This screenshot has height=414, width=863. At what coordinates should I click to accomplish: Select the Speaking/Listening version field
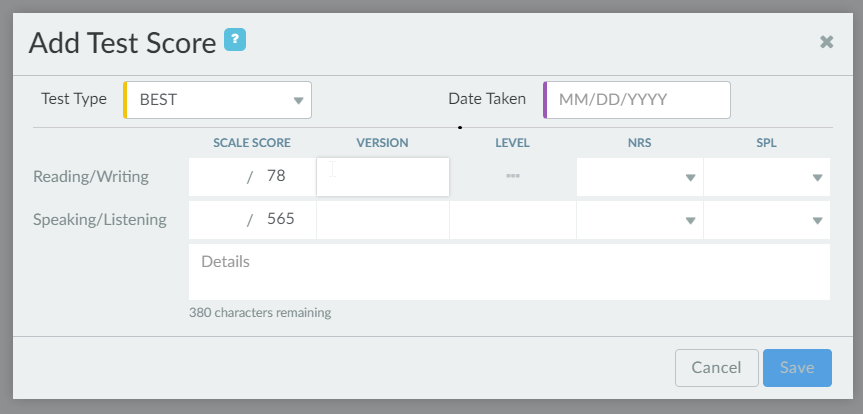pyautogui.click(x=383, y=220)
